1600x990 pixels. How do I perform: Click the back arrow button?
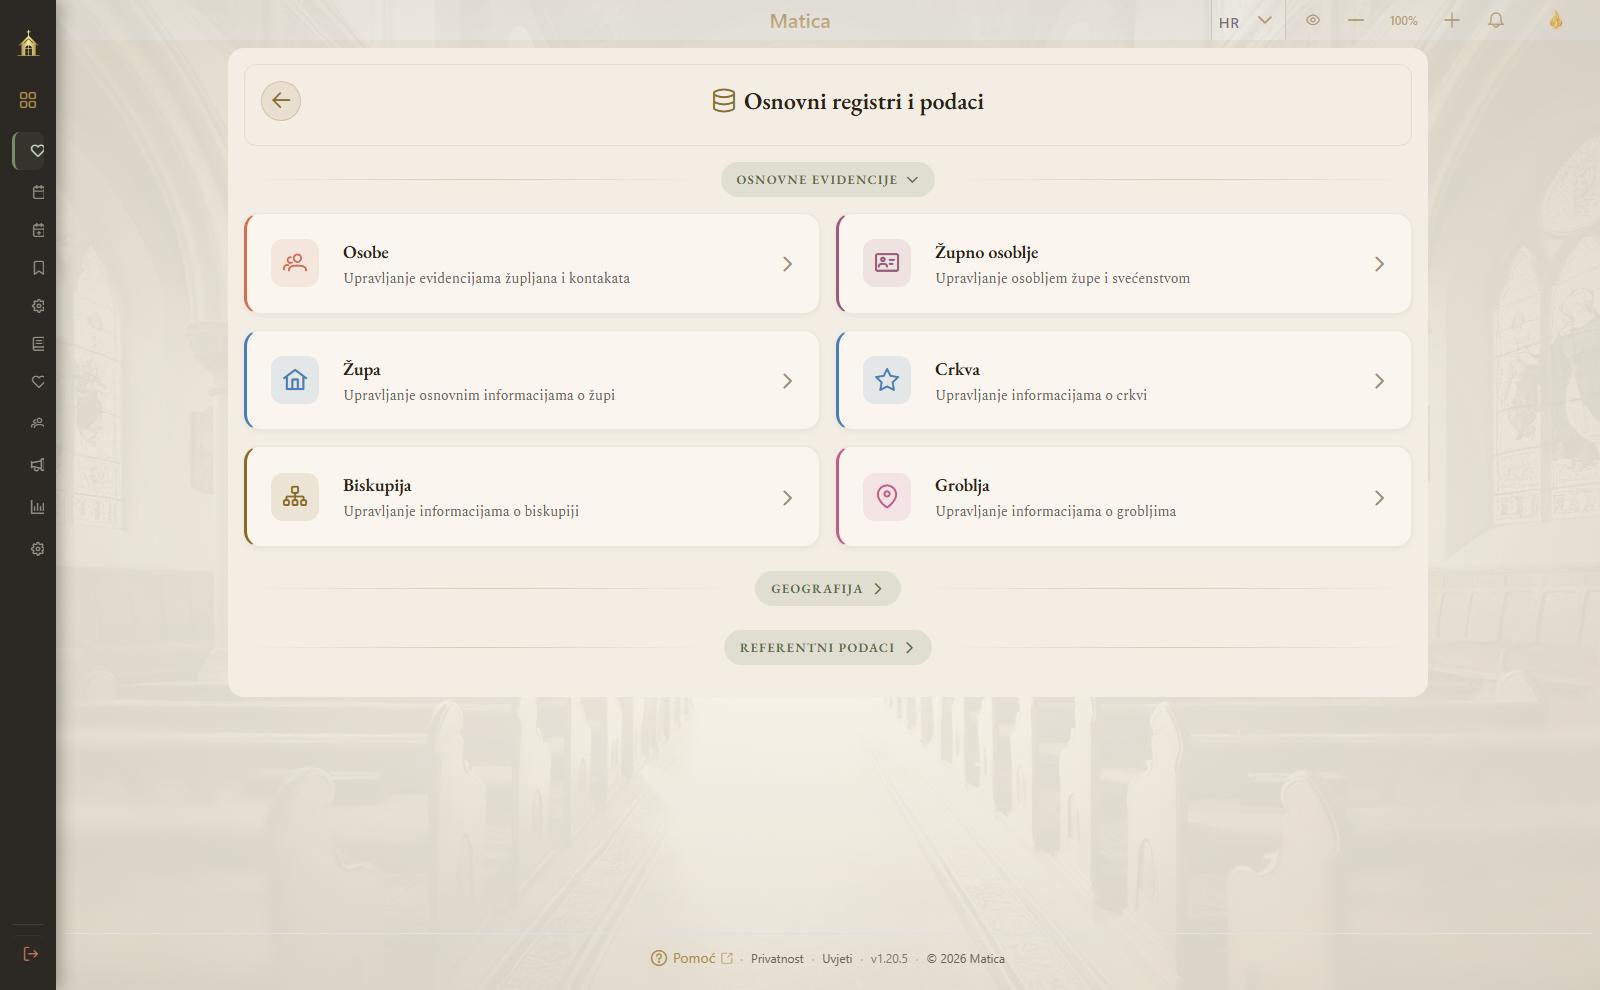tap(281, 101)
